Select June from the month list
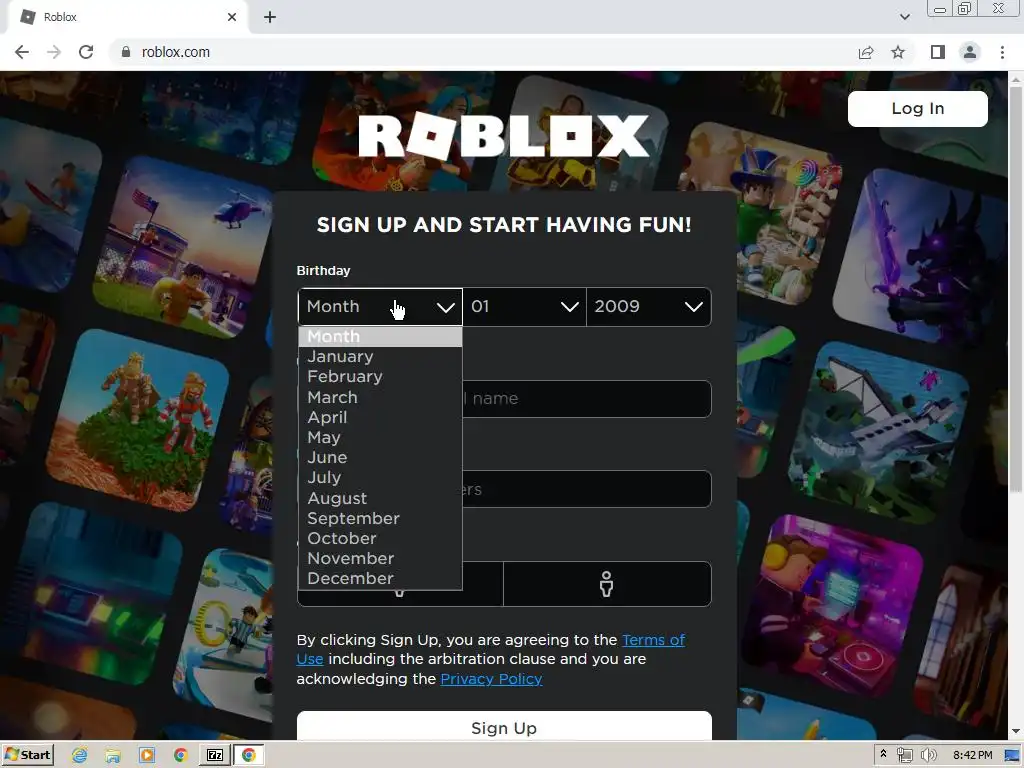Viewport: 1024px width, 768px height. tap(380, 458)
